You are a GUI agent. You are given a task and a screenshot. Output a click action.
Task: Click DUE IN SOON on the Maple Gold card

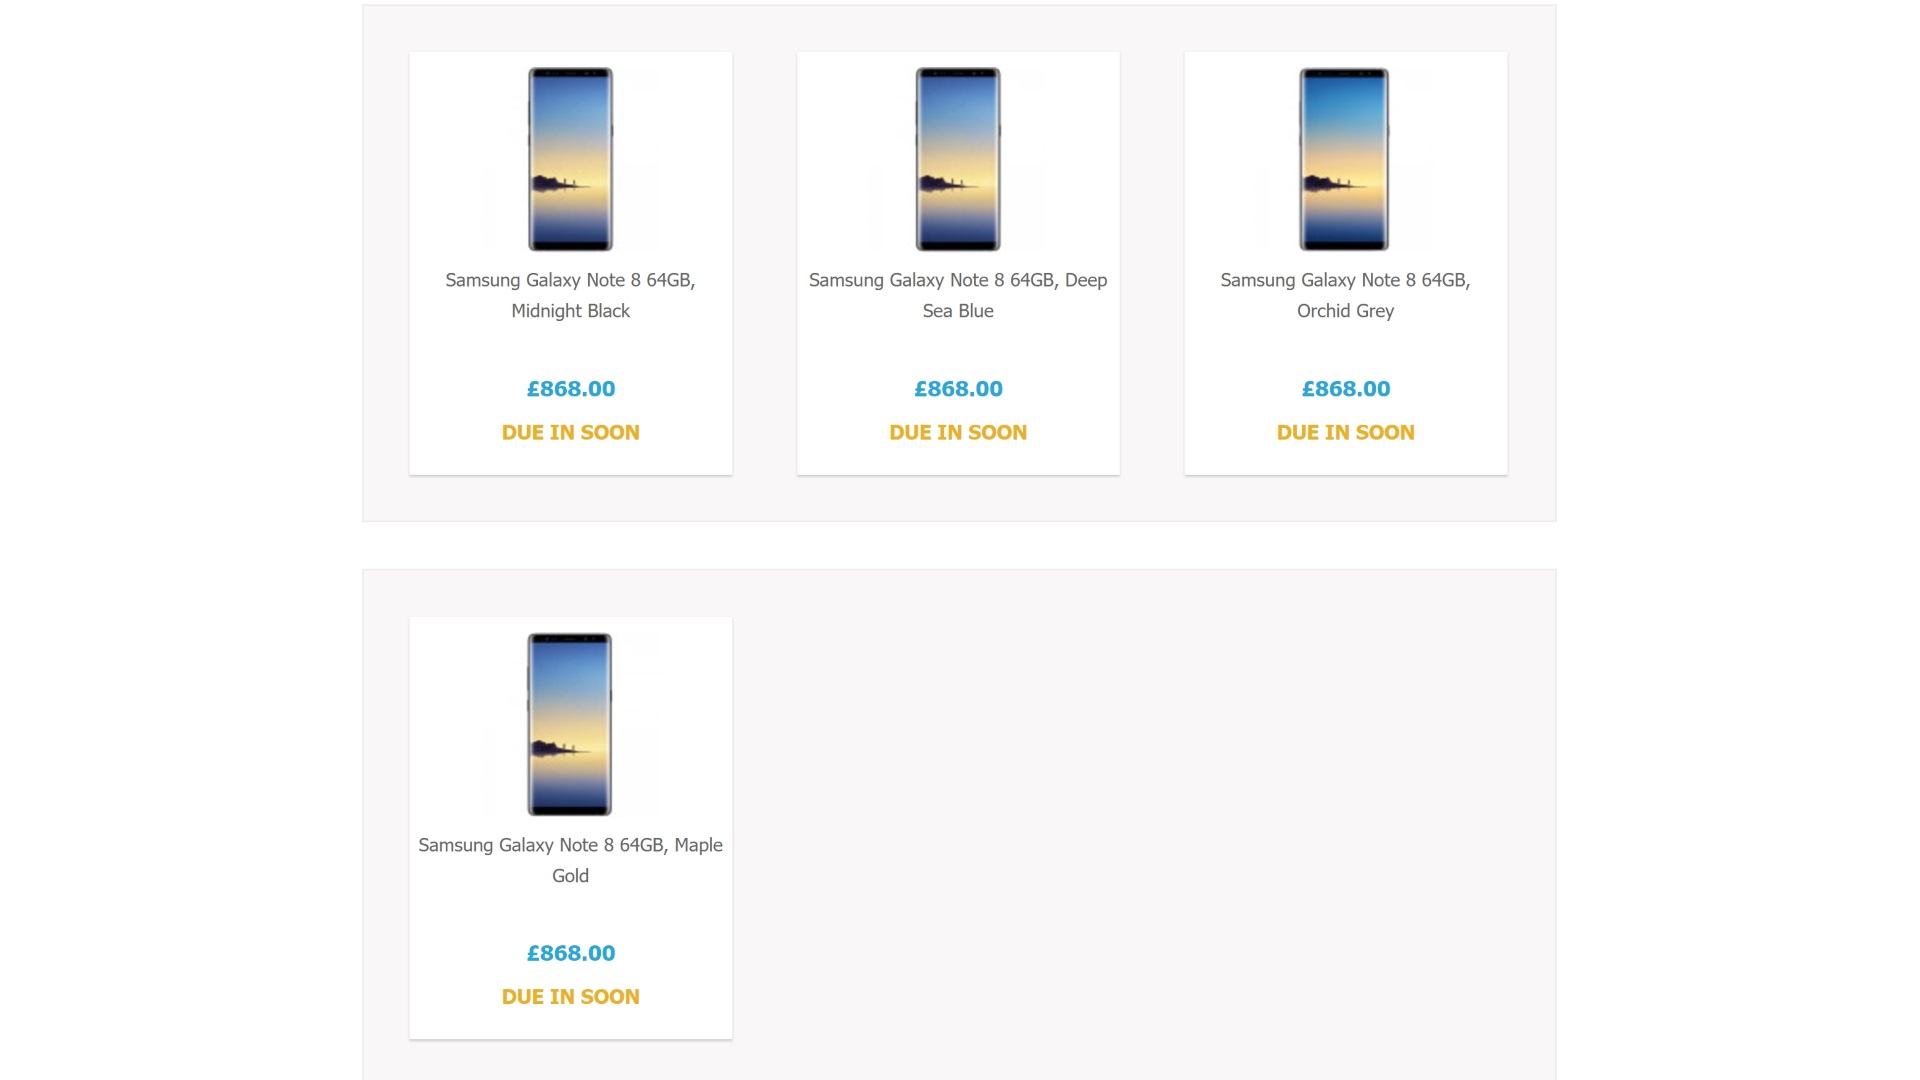[571, 997]
